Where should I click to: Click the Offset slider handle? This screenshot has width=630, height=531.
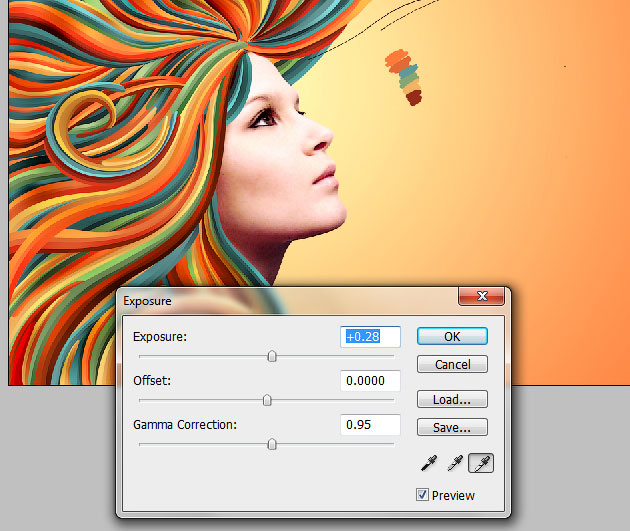267,400
